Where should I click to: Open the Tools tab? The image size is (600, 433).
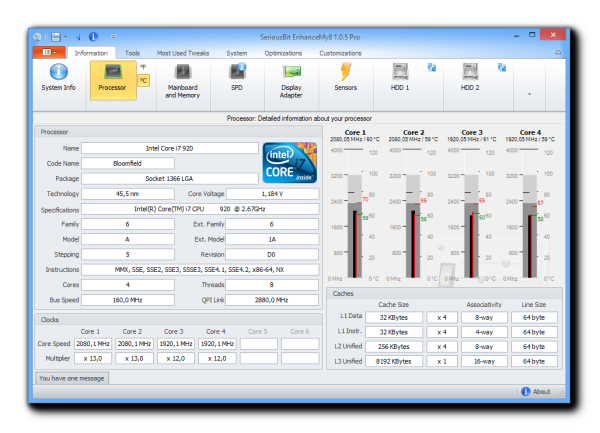pyautogui.click(x=132, y=53)
